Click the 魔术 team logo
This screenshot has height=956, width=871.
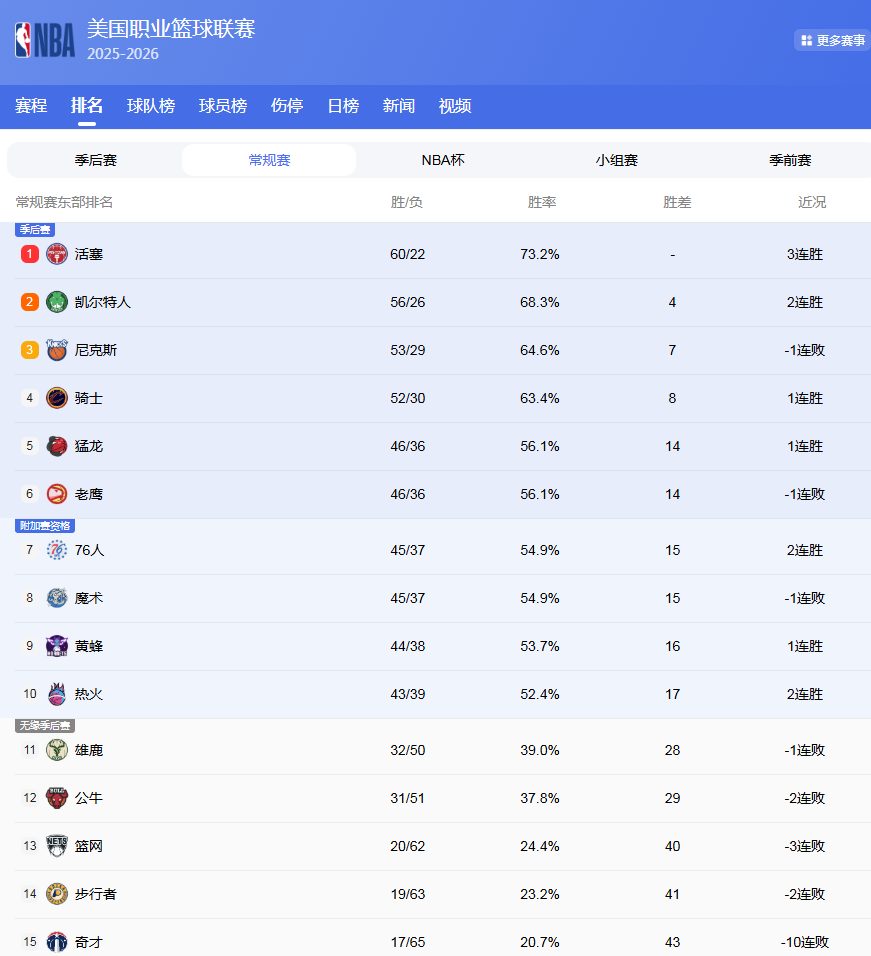[57, 598]
